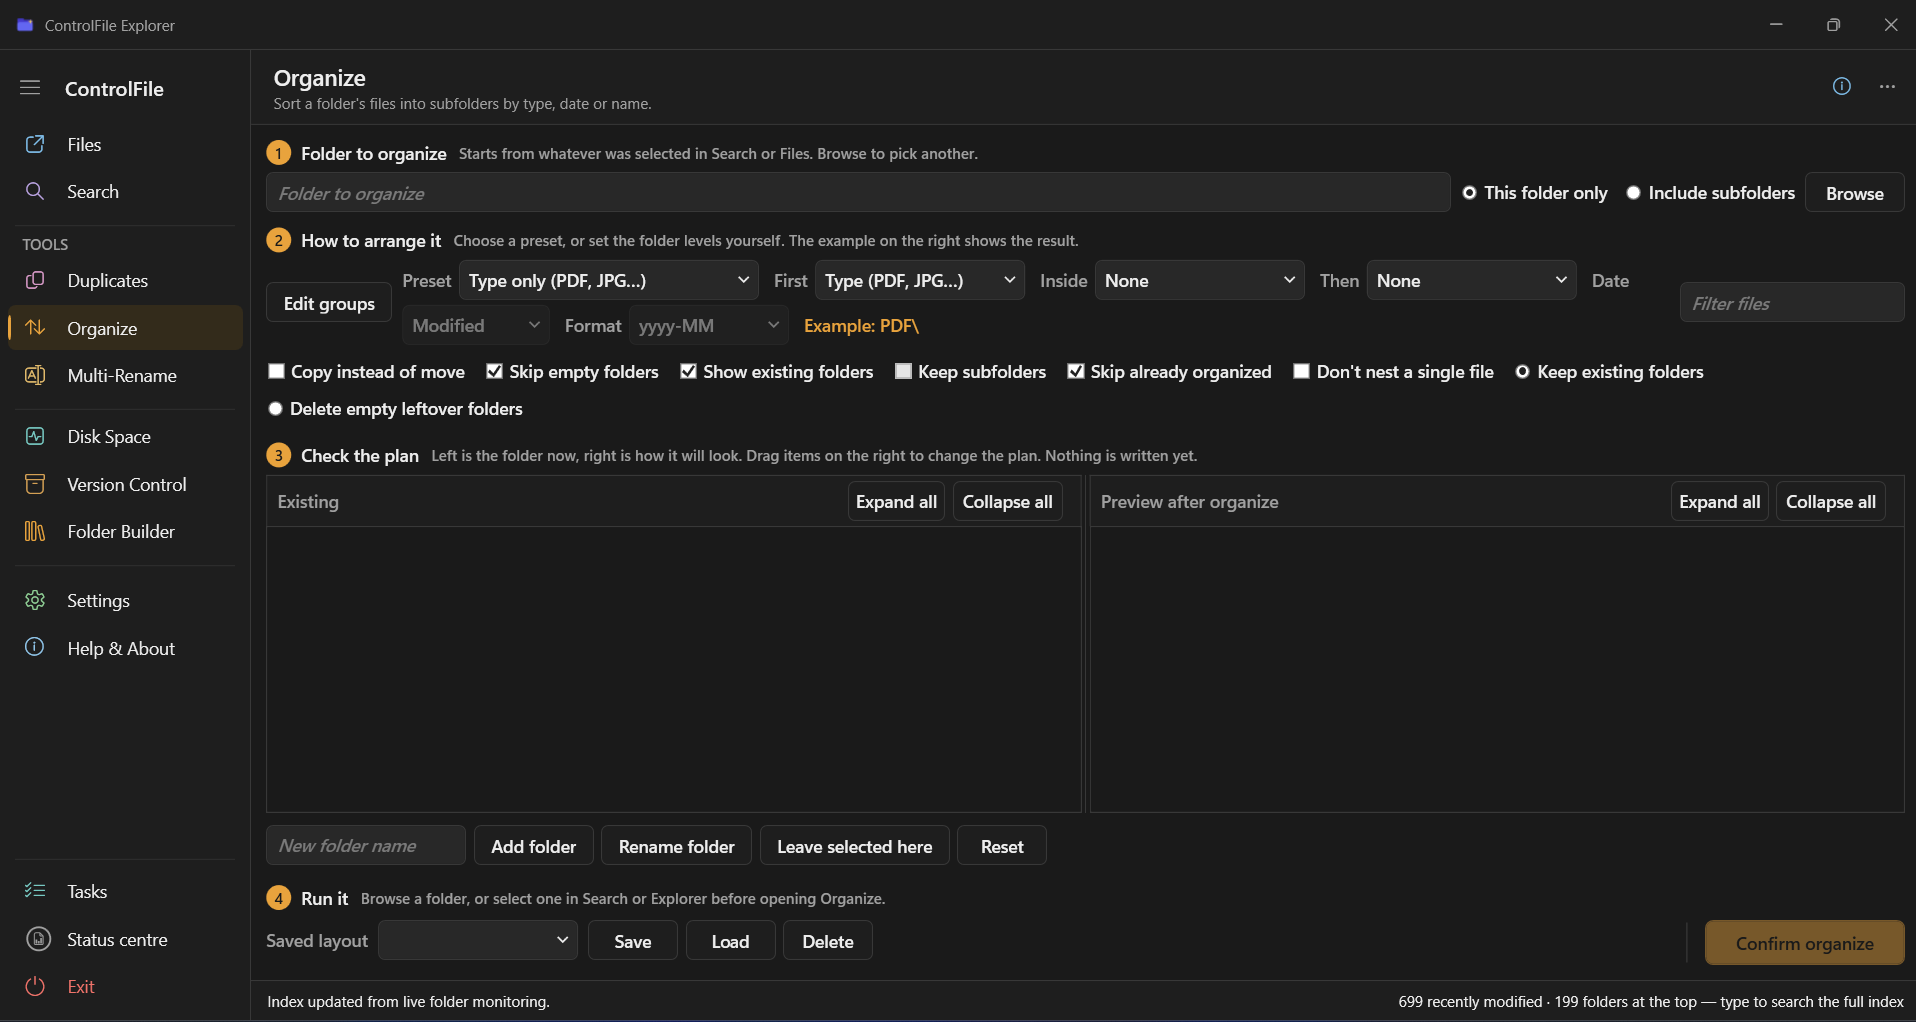Open Multi-Rename page

126,375
